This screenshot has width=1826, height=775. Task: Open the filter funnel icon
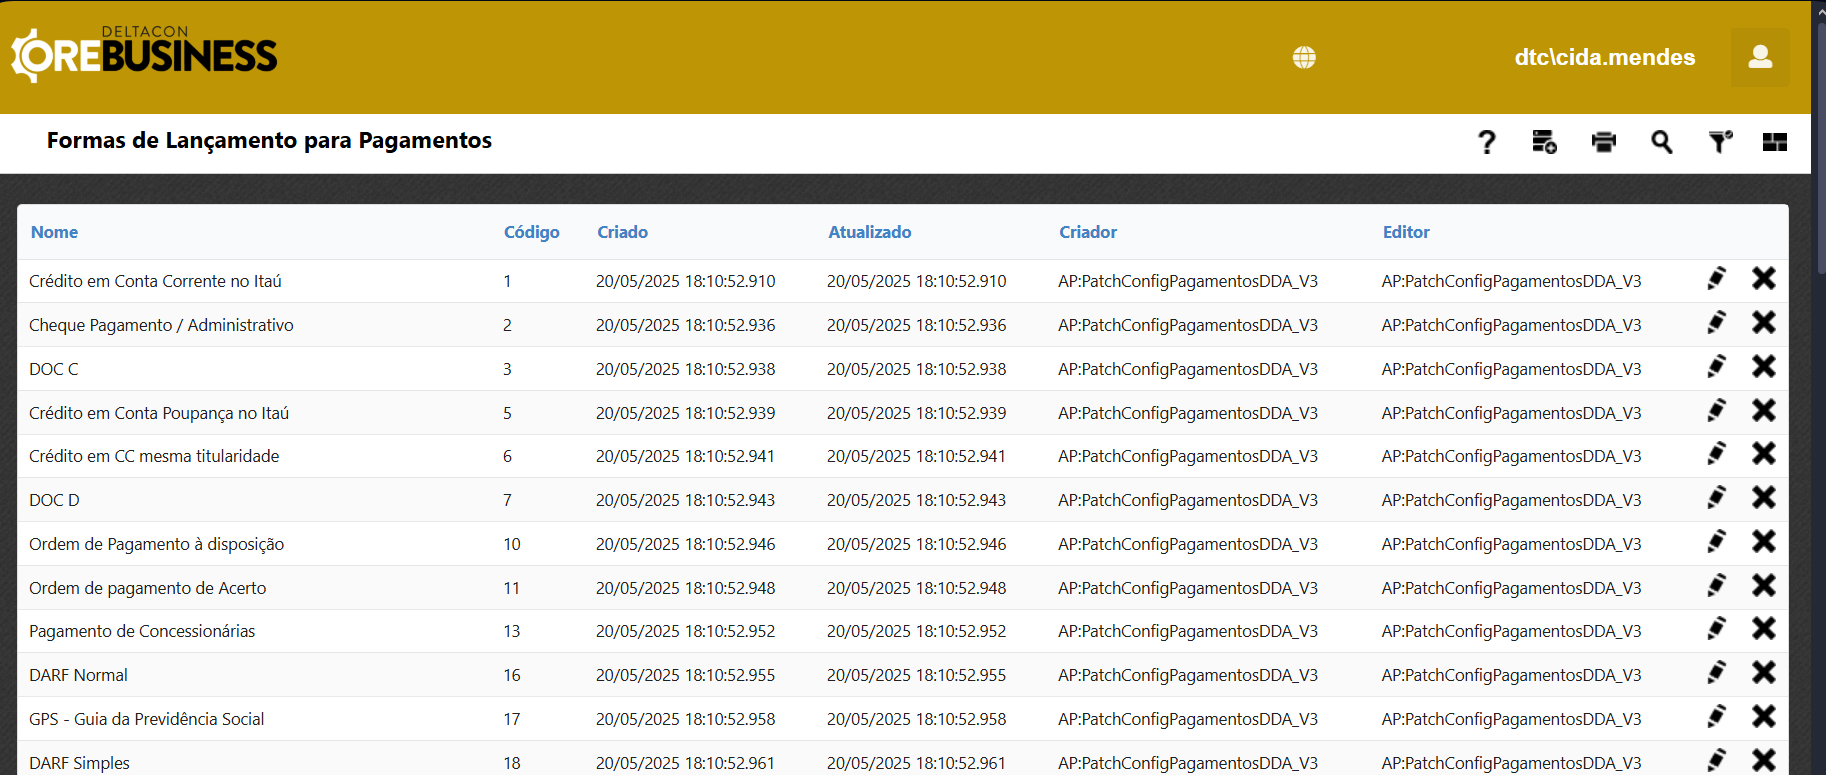1719,143
